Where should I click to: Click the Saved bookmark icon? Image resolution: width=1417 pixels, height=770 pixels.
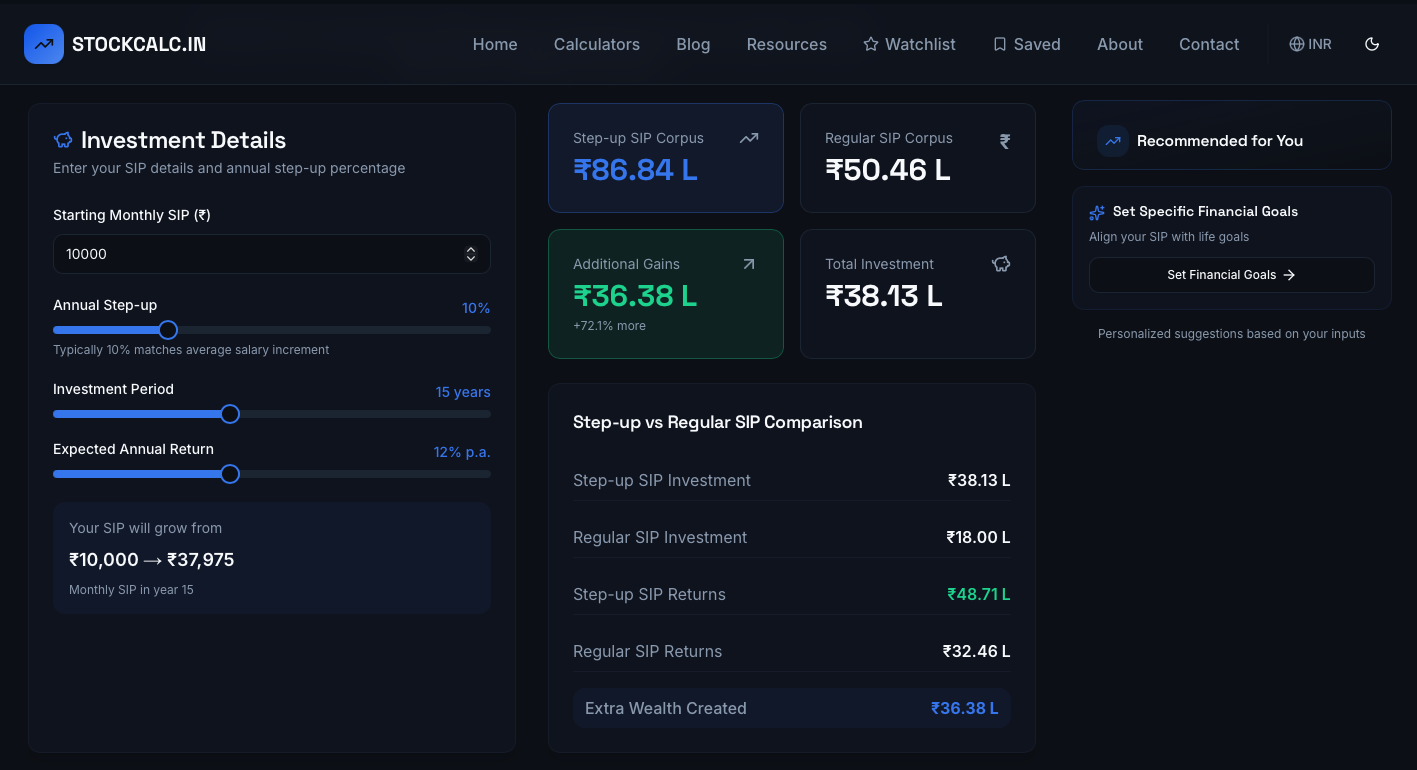tap(999, 43)
